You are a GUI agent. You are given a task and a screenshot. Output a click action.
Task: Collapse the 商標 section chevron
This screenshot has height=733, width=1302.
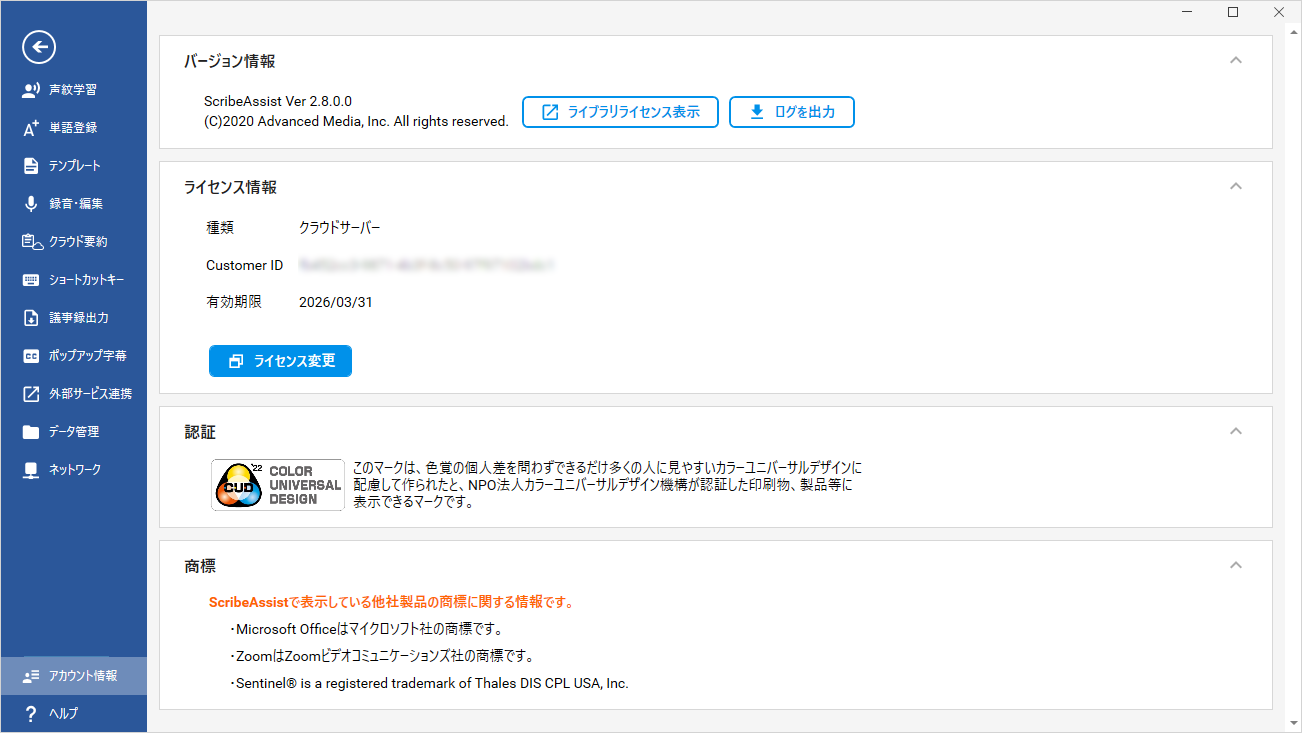click(x=1236, y=565)
